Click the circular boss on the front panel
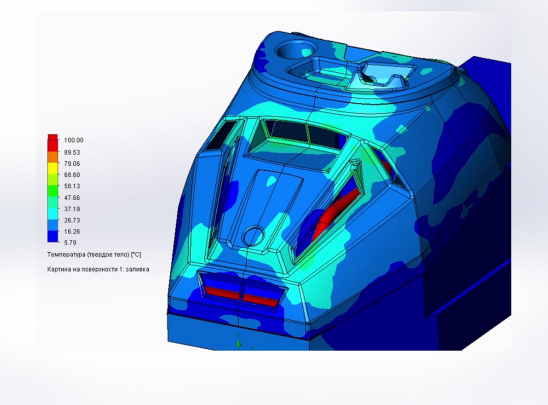548x405 pixels. pyautogui.click(x=254, y=236)
